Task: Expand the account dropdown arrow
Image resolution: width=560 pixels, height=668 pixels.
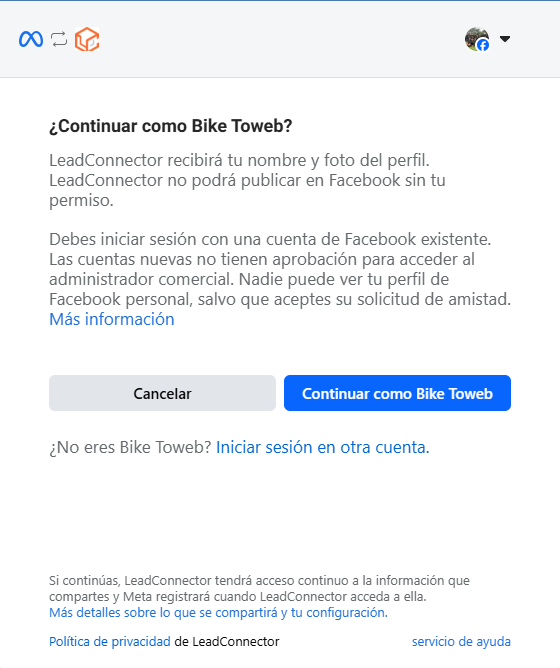Action: coord(505,39)
